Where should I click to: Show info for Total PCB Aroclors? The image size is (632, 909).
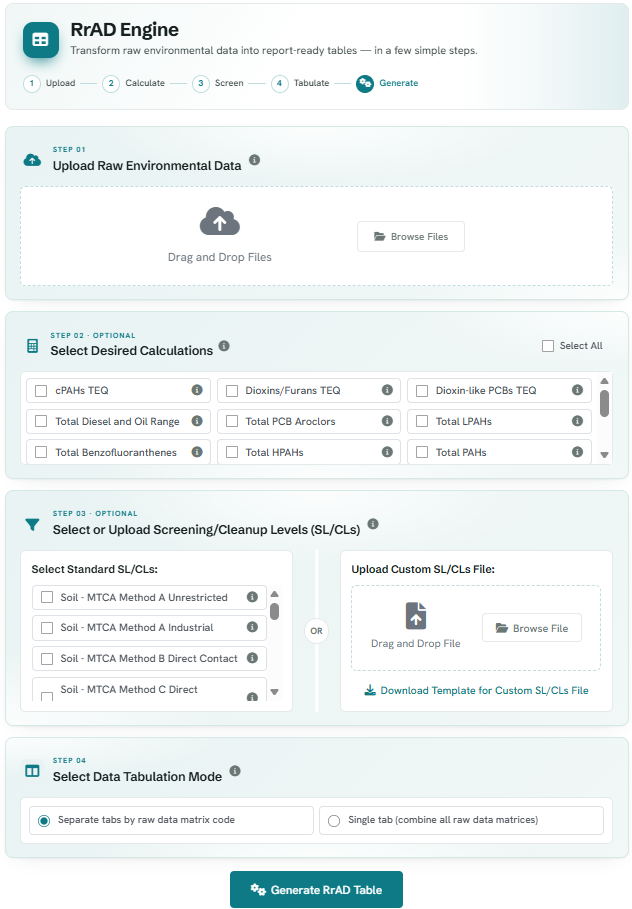387,421
